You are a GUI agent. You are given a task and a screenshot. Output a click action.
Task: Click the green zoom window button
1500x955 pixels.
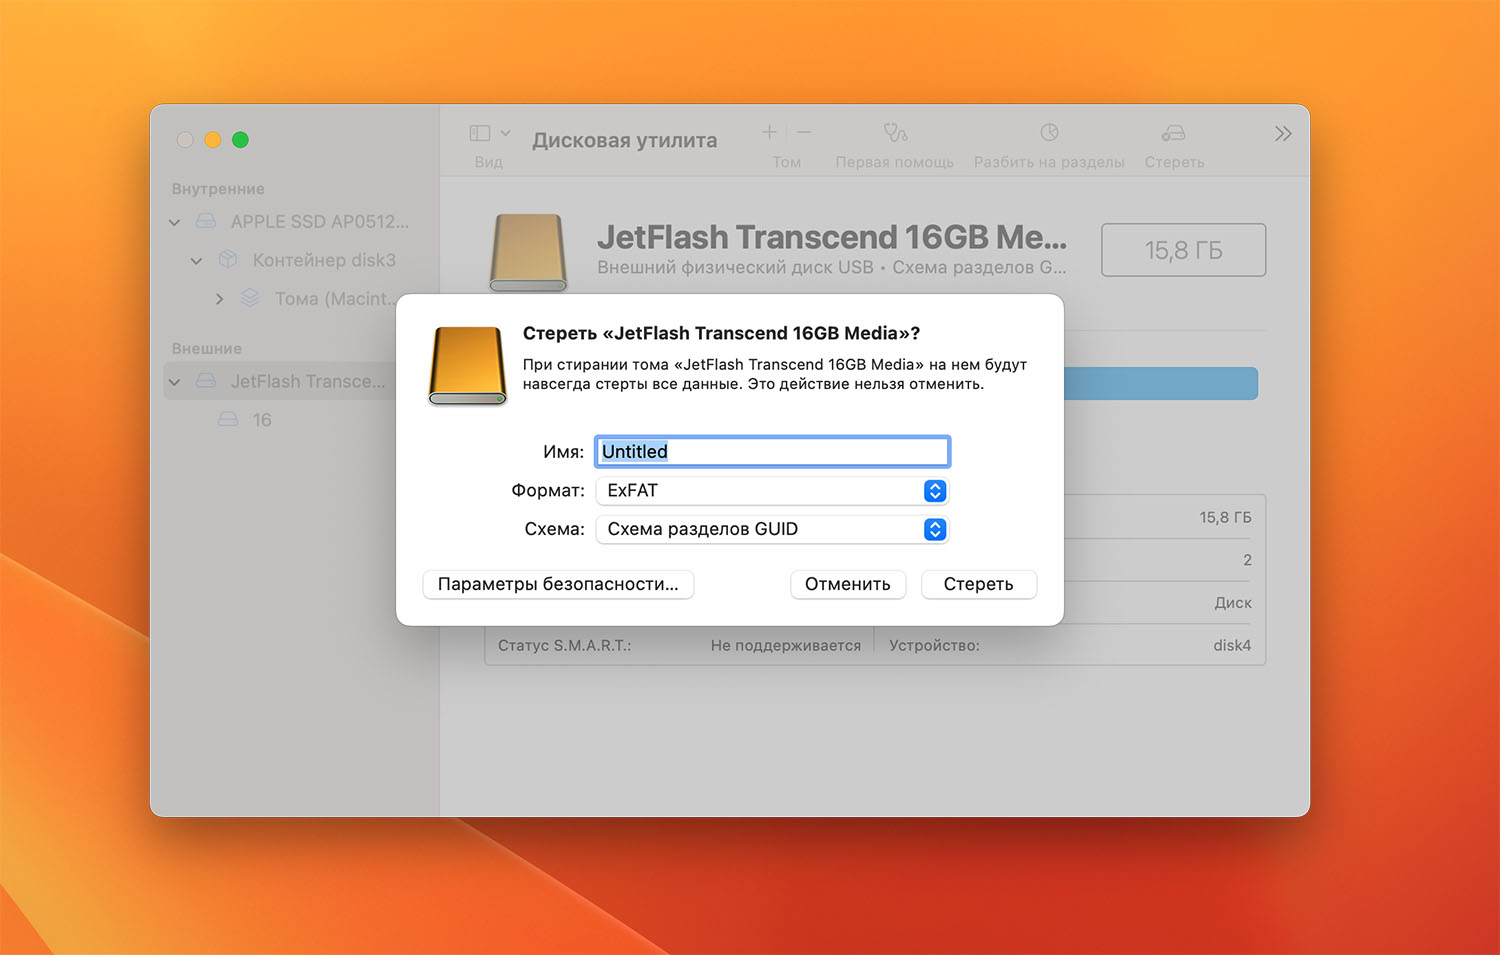click(x=240, y=140)
